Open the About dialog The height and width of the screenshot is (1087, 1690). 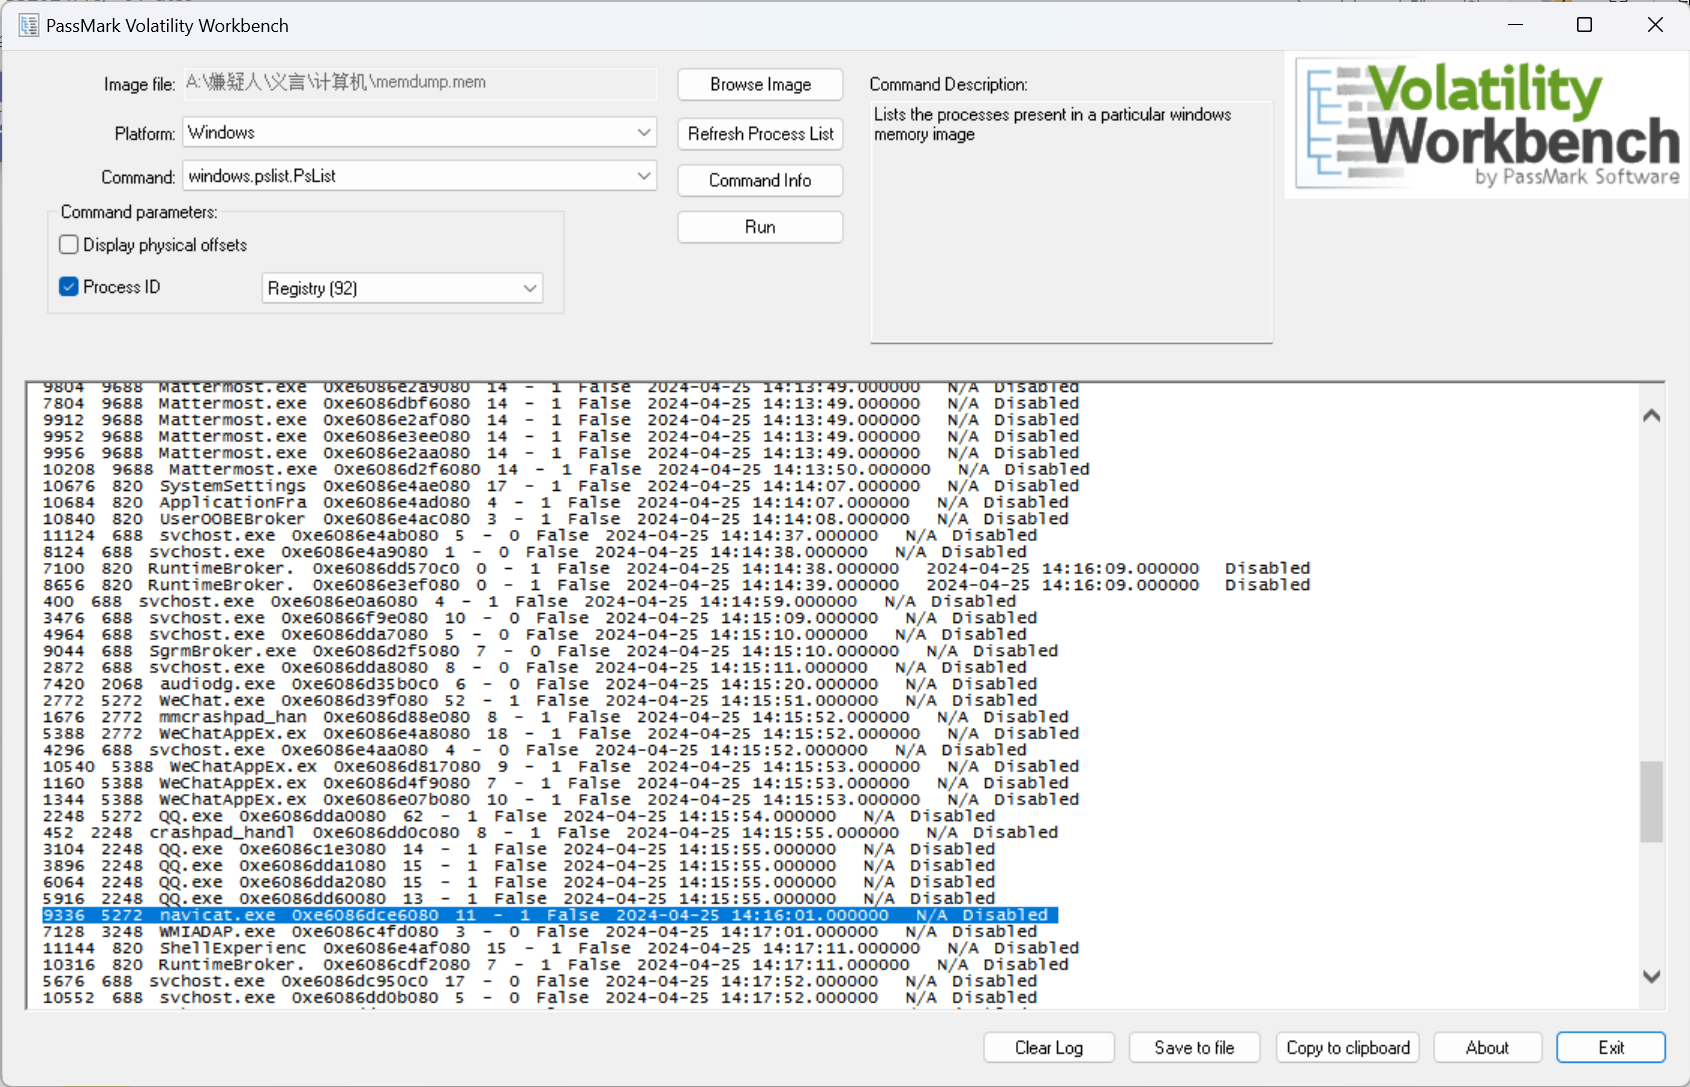point(1488,1048)
